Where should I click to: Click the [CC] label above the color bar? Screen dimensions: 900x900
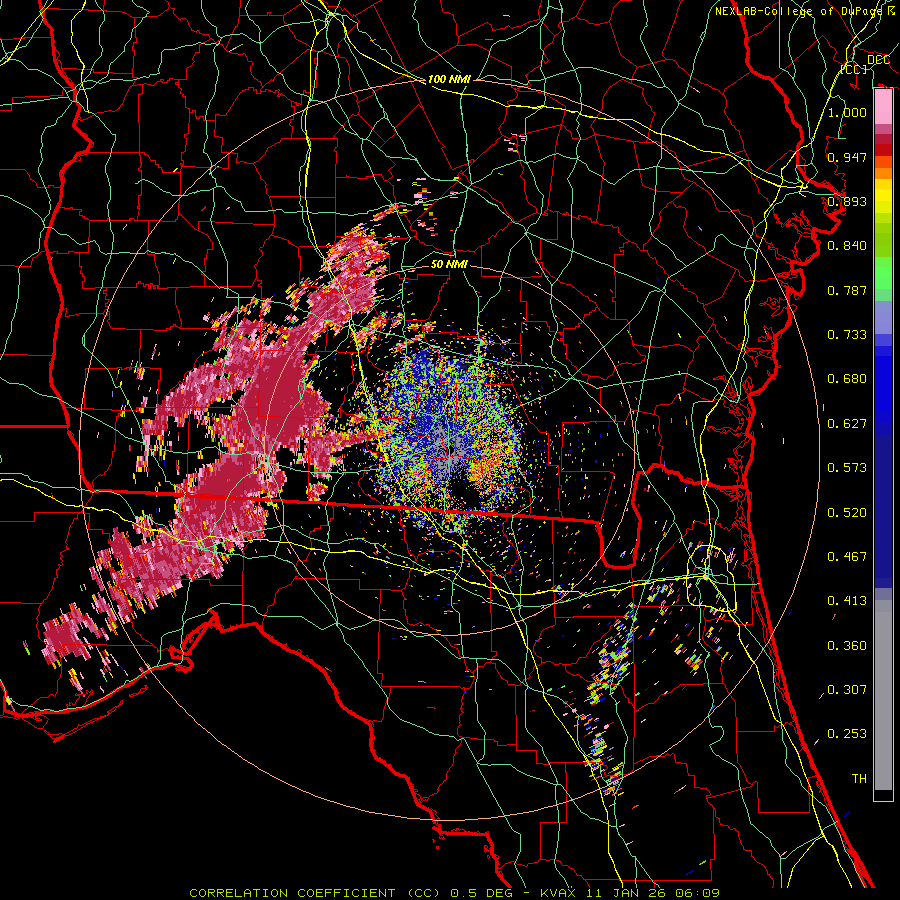point(854,69)
